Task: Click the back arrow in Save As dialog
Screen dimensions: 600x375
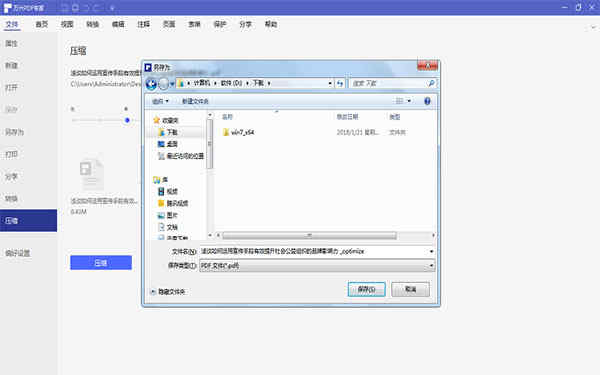Action: point(152,83)
